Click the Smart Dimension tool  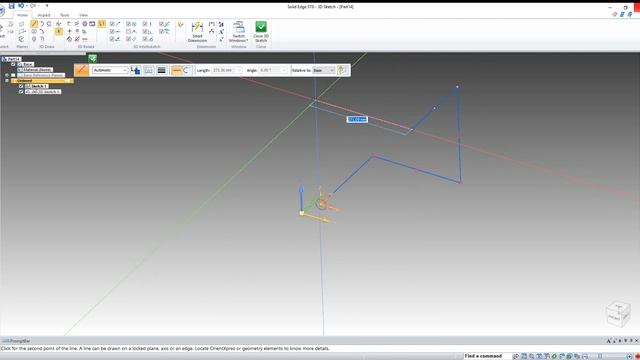pos(197,32)
